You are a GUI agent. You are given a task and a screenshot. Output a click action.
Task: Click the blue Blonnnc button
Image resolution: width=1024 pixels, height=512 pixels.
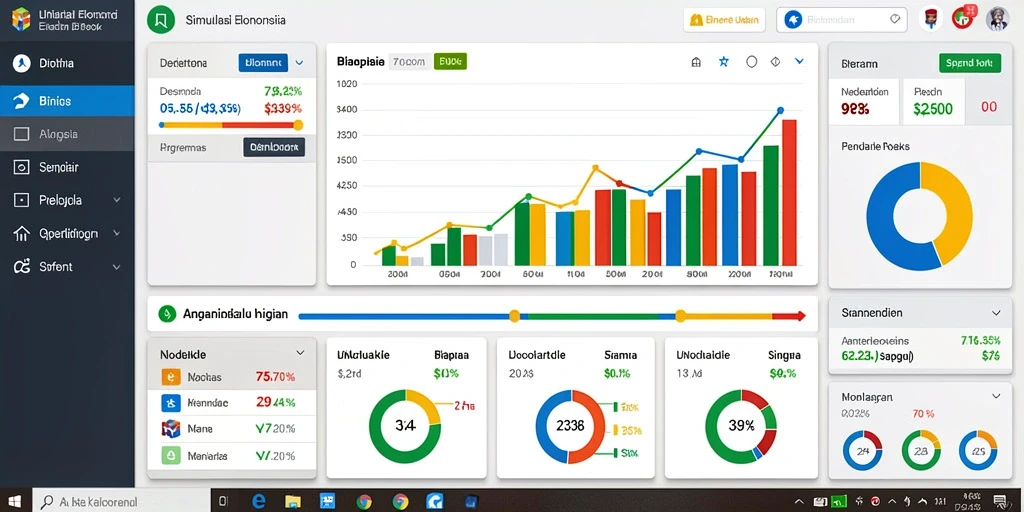(263, 63)
